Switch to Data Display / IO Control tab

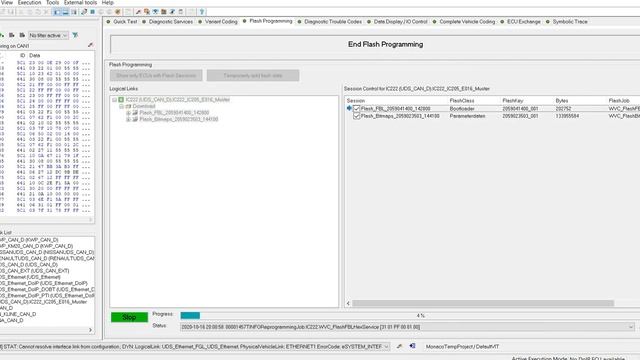pyautogui.click(x=397, y=22)
